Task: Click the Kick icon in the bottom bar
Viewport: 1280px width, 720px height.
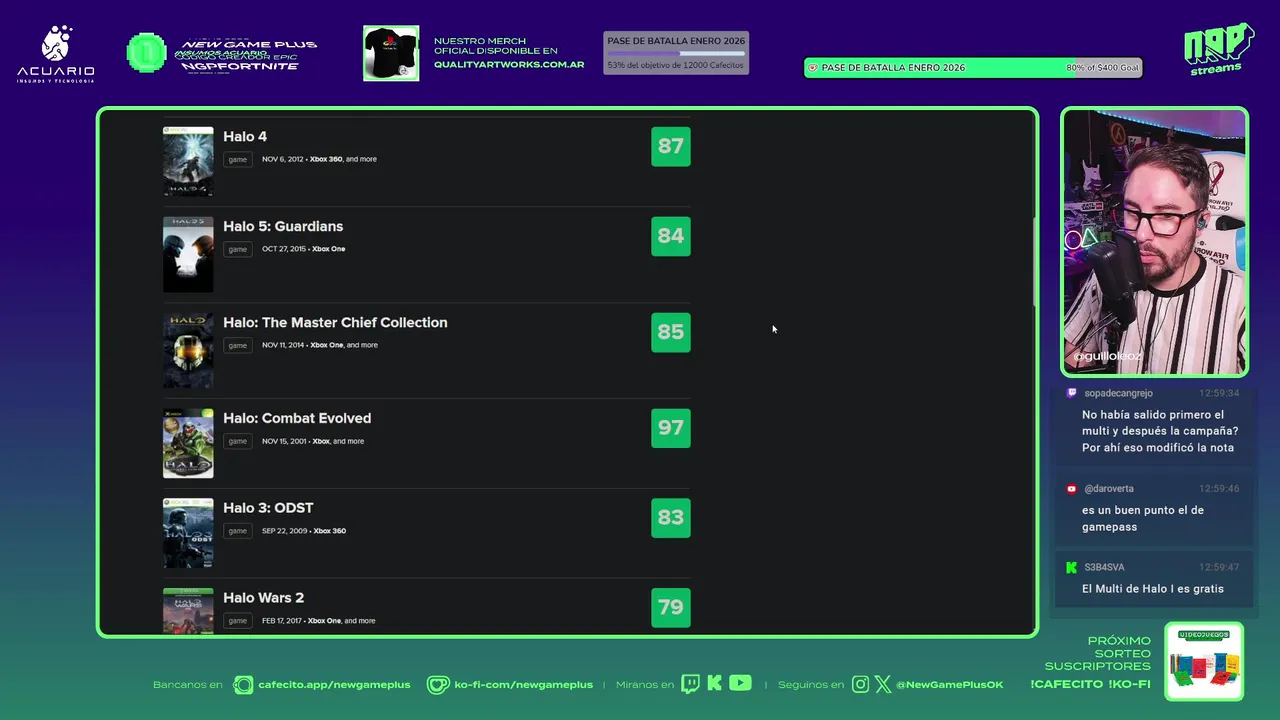Action: (714, 684)
